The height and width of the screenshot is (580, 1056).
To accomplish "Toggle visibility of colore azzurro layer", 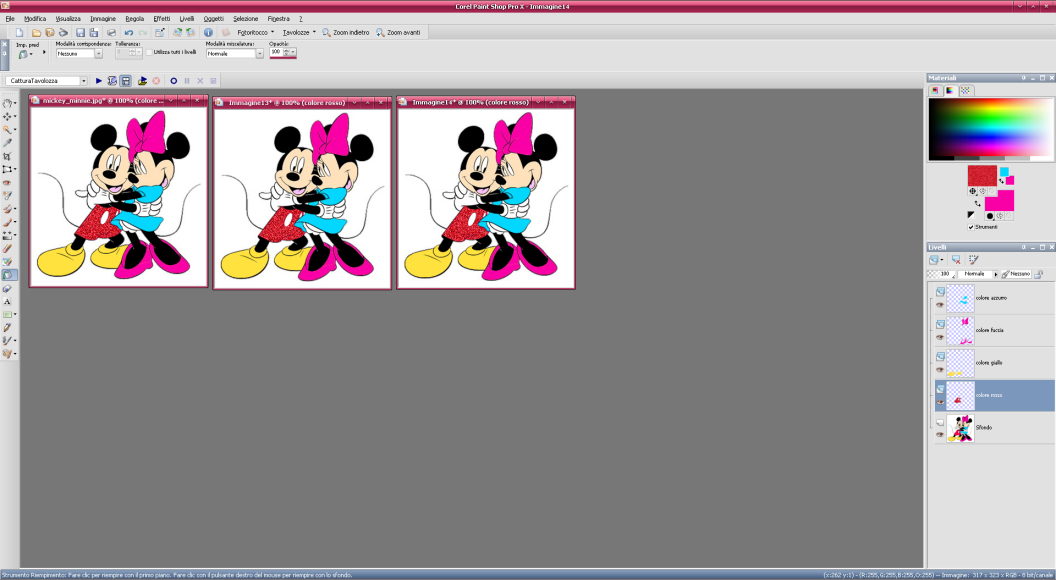I will click(x=939, y=305).
